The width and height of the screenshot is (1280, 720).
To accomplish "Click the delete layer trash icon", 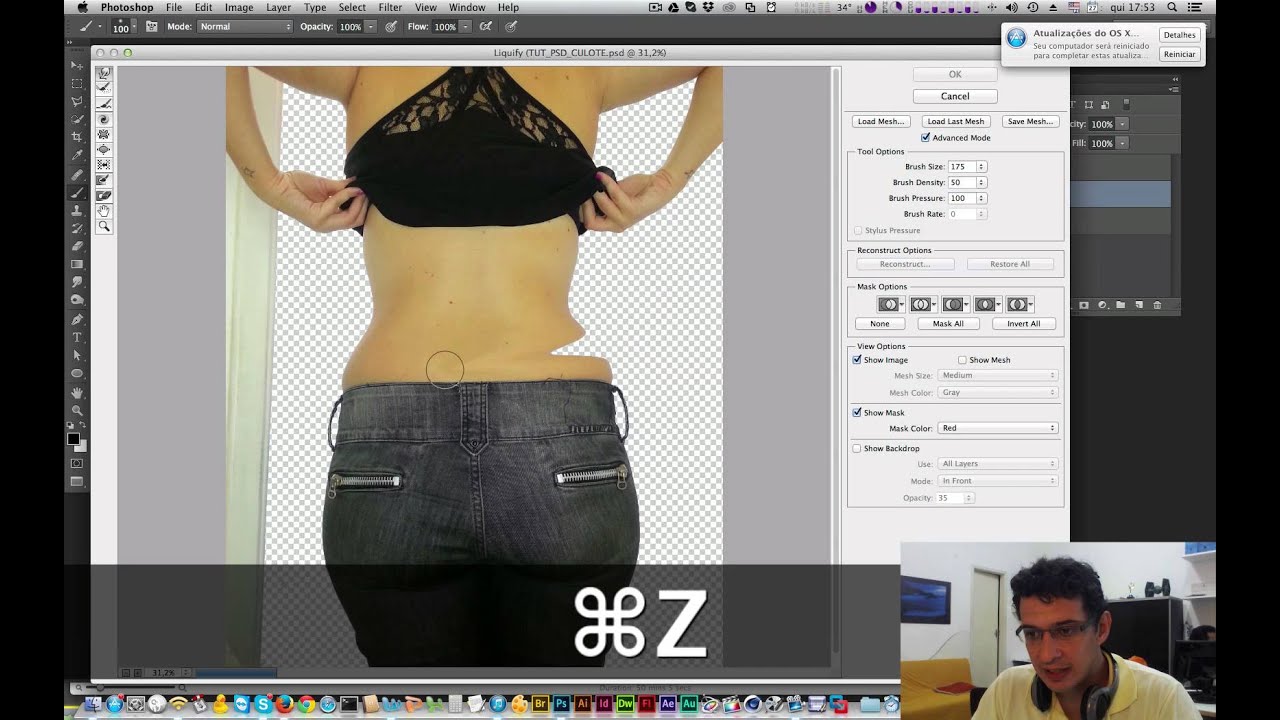I will tap(1158, 305).
